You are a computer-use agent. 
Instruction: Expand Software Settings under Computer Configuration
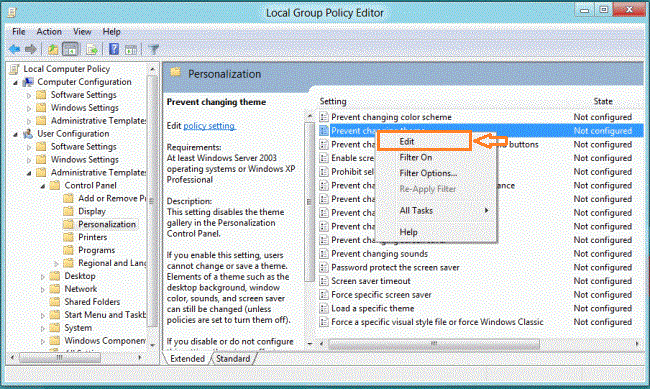[29, 95]
